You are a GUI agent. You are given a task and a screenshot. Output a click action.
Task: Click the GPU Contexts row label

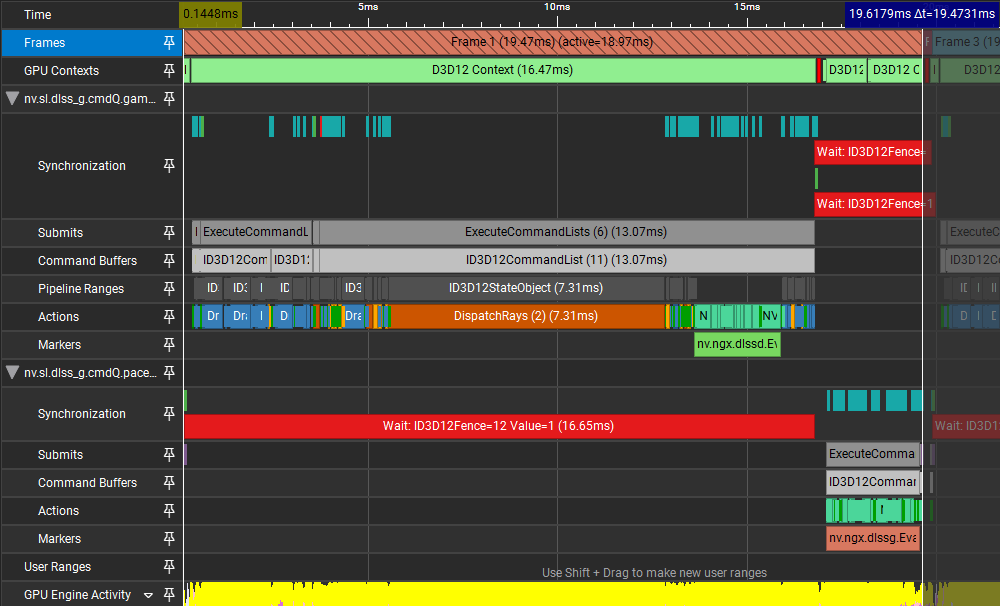[x=61, y=71]
